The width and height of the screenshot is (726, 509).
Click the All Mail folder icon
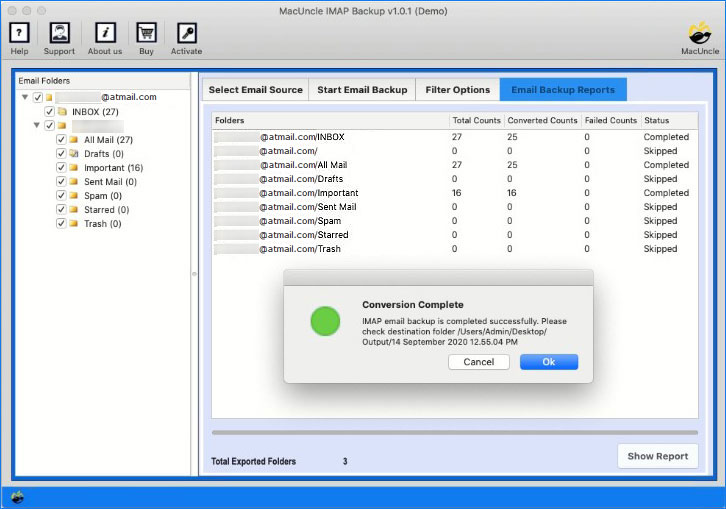[74, 139]
